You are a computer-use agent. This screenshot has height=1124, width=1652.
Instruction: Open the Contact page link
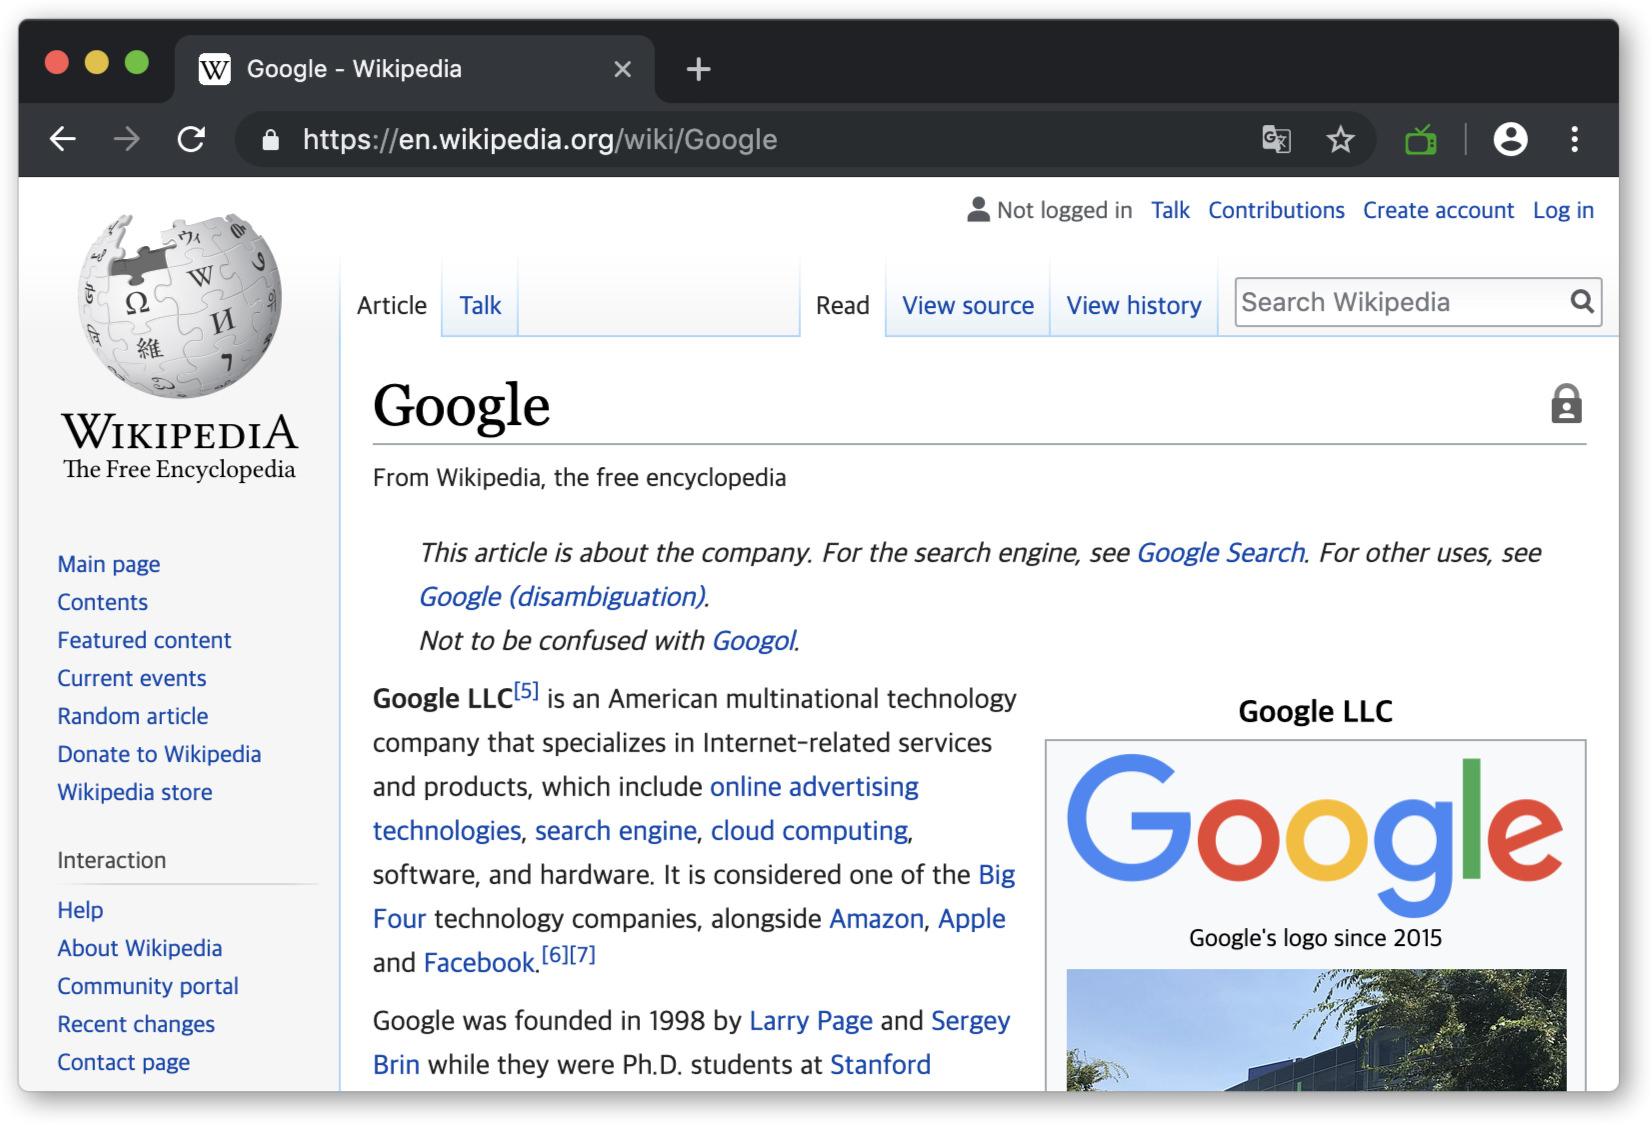click(123, 1062)
